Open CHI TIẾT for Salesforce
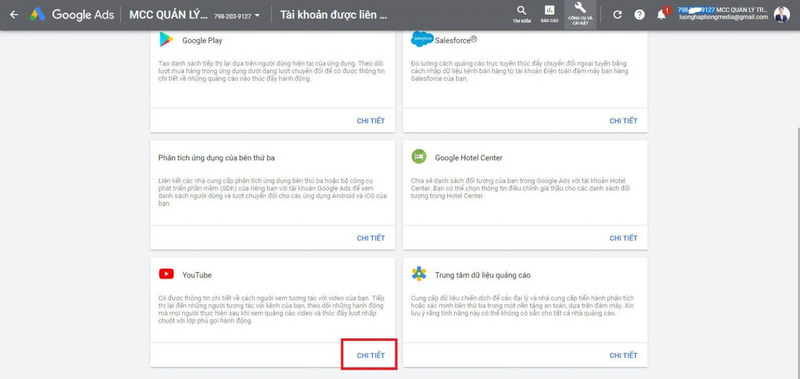Screen dimensions: 800x379 point(623,121)
